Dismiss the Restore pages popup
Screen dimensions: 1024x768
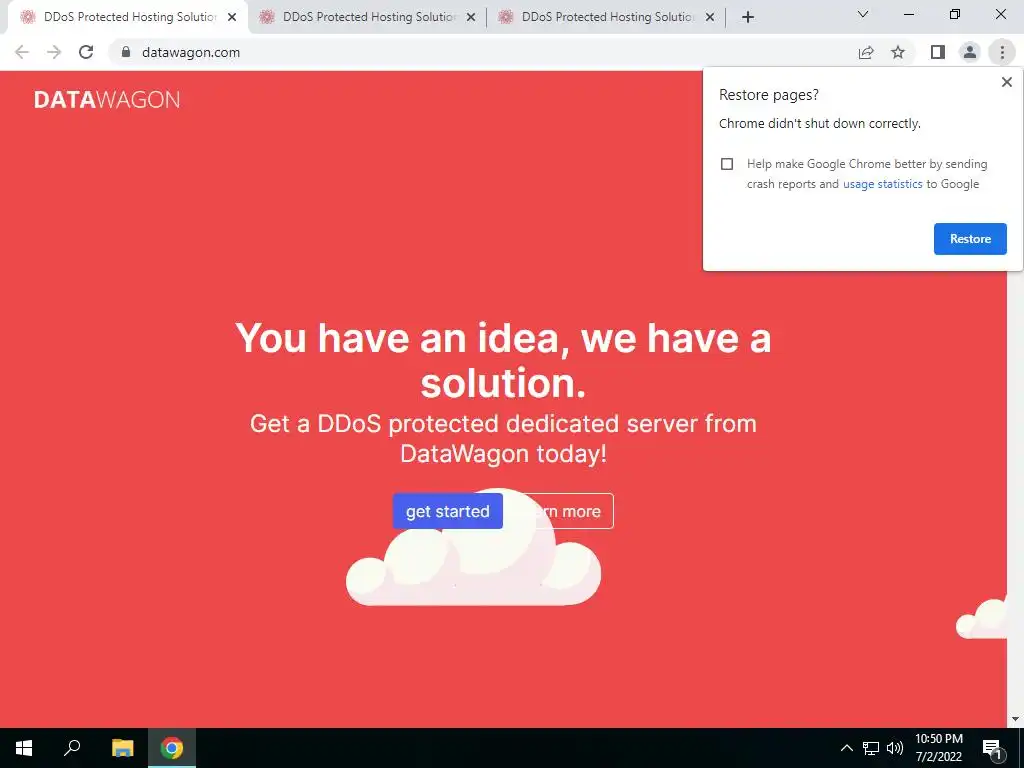pyautogui.click(x=1006, y=82)
